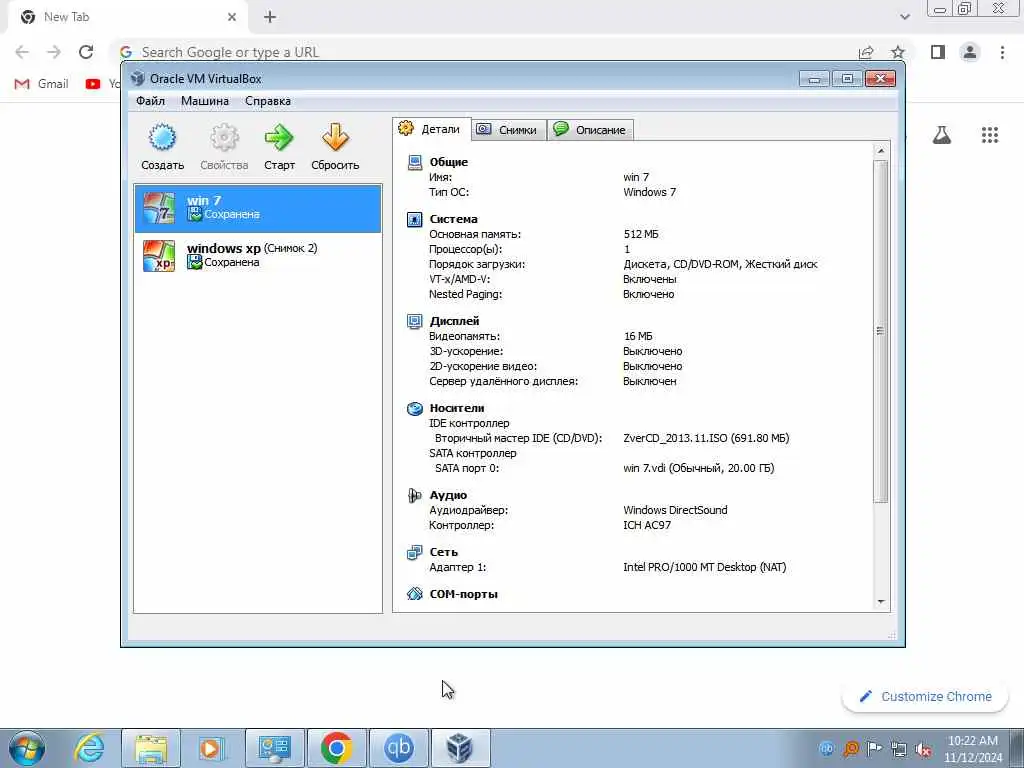Select the win 7 virtual machine

pyautogui.click(x=258, y=208)
